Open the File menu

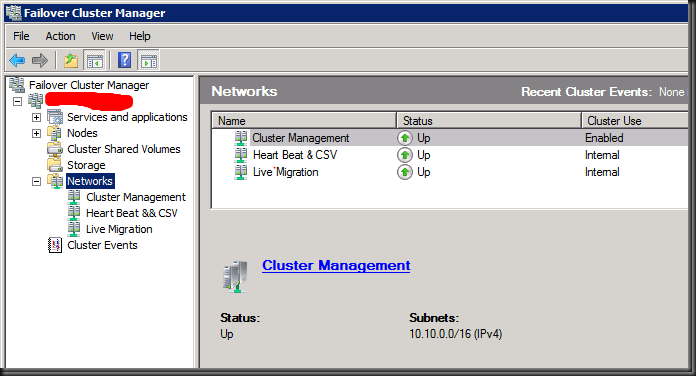point(21,36)
